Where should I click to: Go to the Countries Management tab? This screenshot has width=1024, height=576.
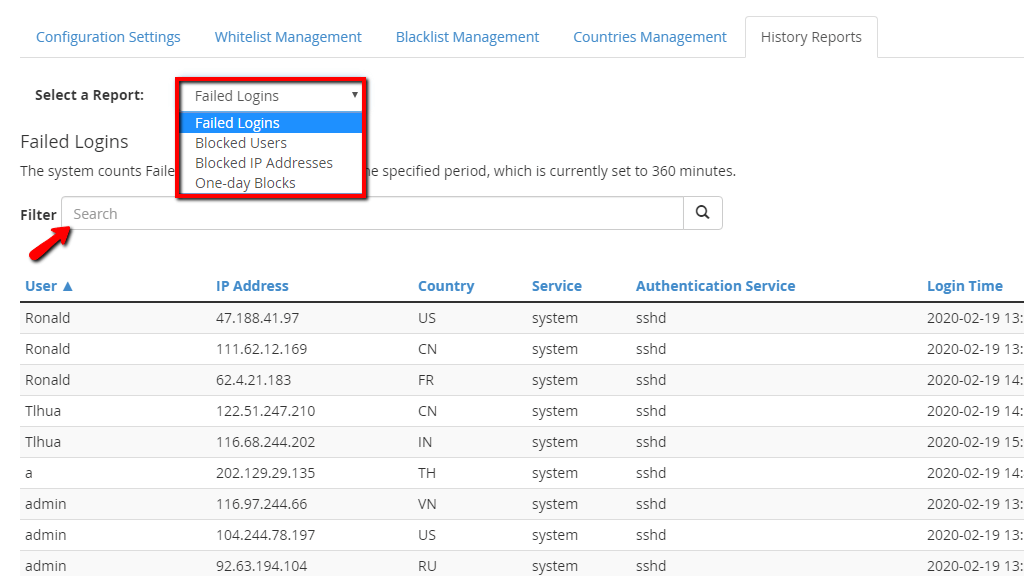pyautogui.click(x=650, y=37)
